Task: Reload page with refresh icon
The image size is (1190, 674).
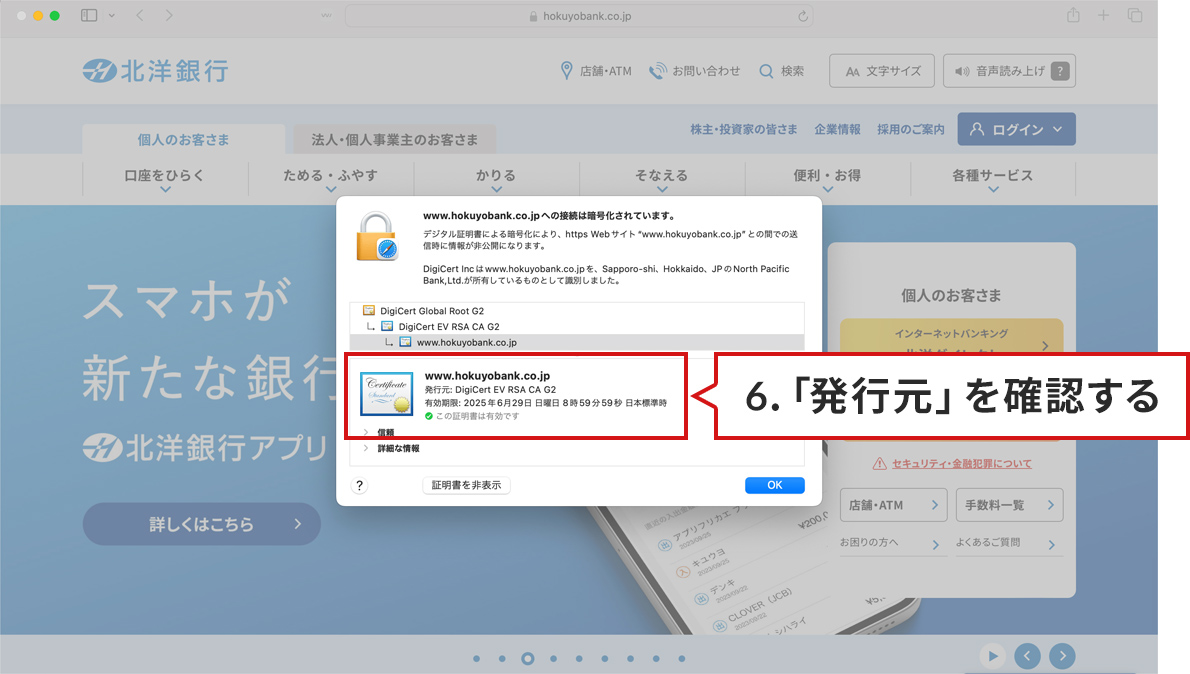Action: tap(802, 16)
